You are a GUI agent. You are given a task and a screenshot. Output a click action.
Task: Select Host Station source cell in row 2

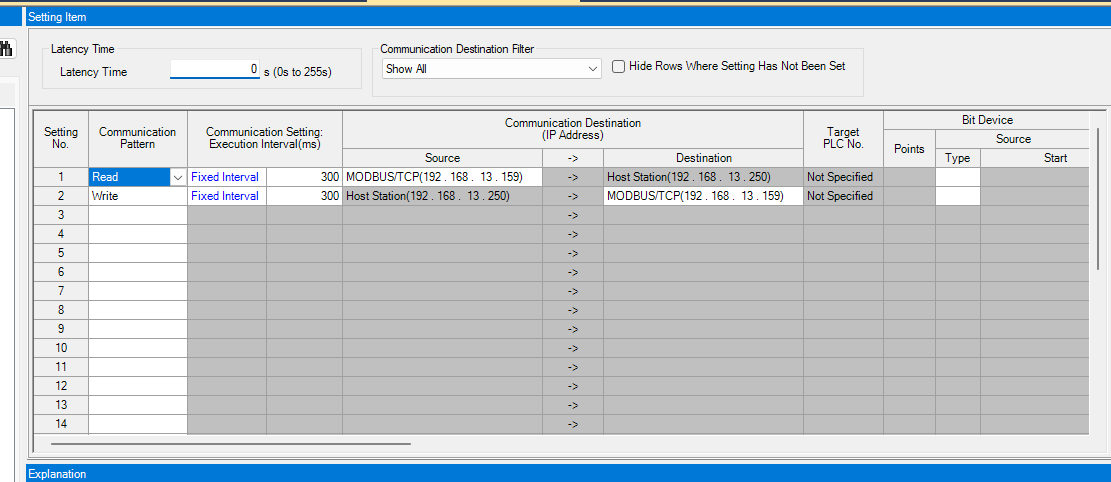443,196
